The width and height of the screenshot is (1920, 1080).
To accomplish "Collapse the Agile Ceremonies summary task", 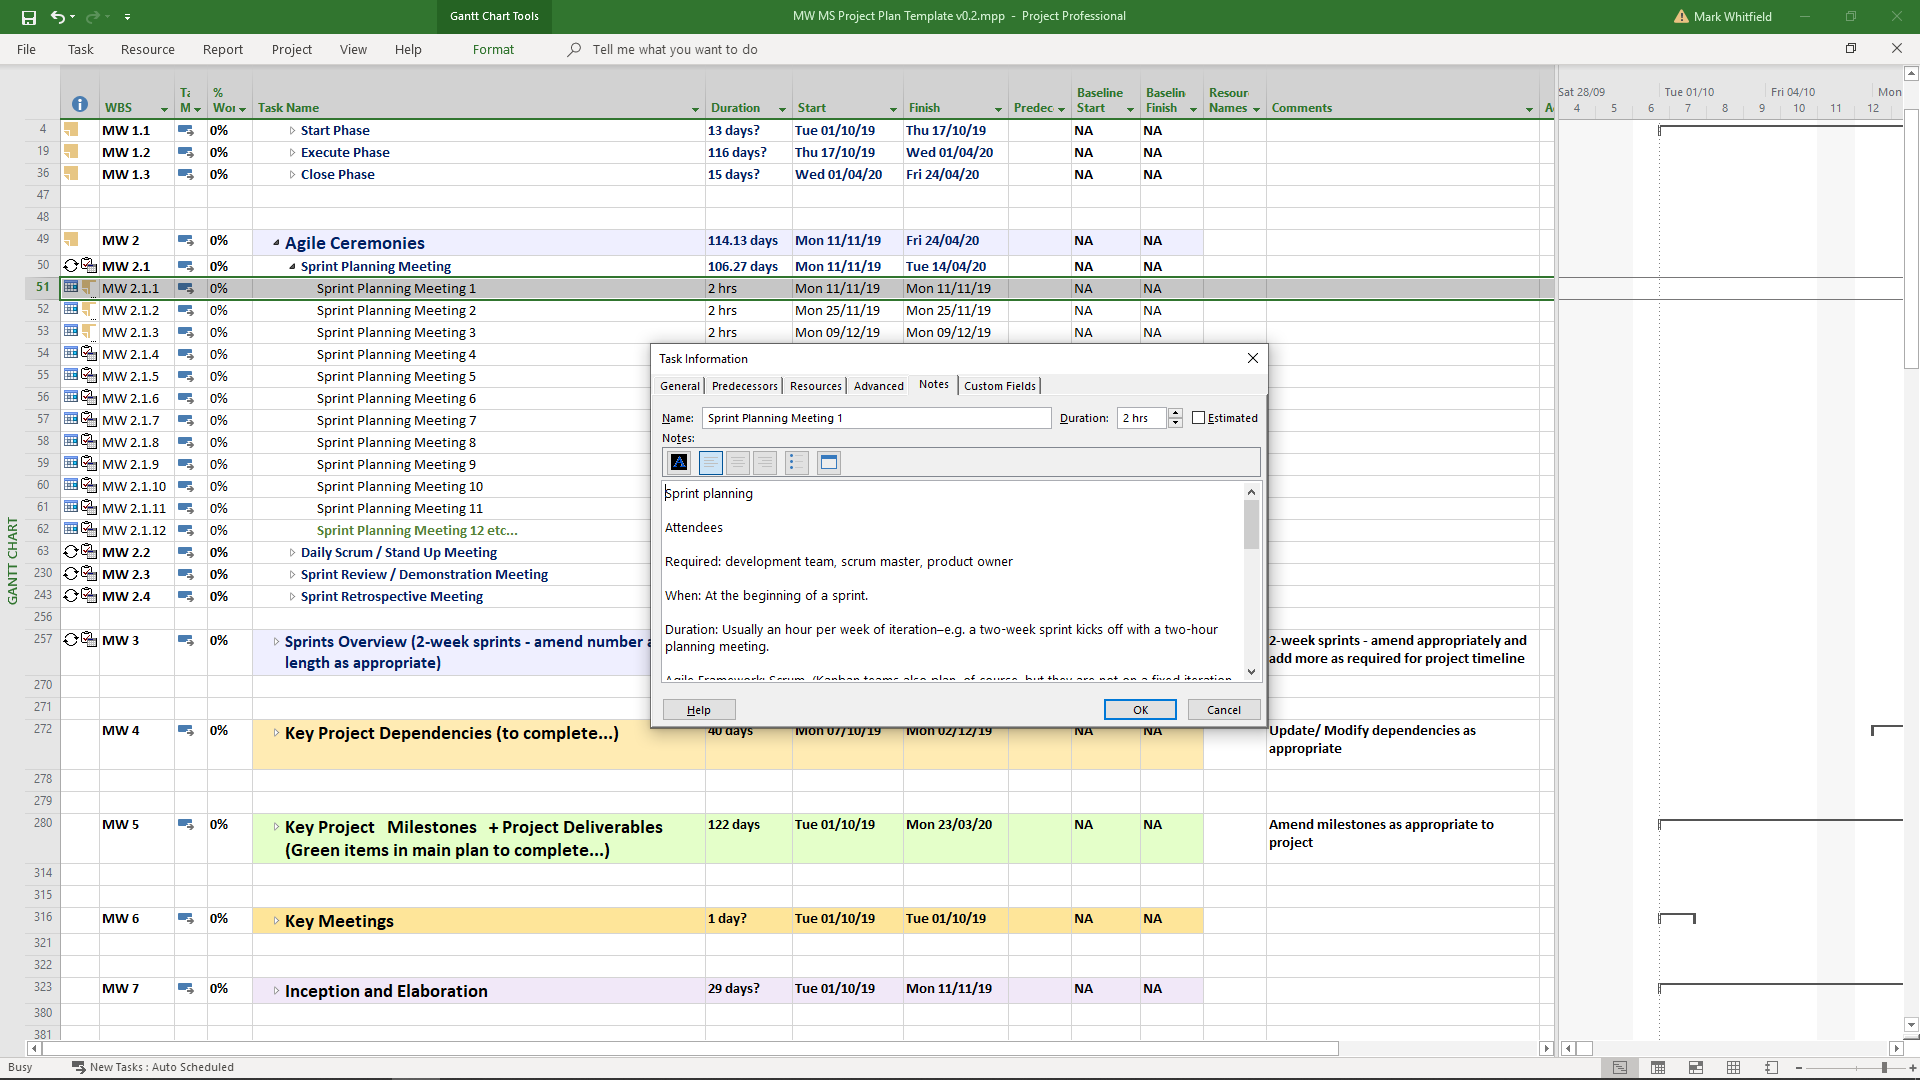I will click(x=276, y=242).
